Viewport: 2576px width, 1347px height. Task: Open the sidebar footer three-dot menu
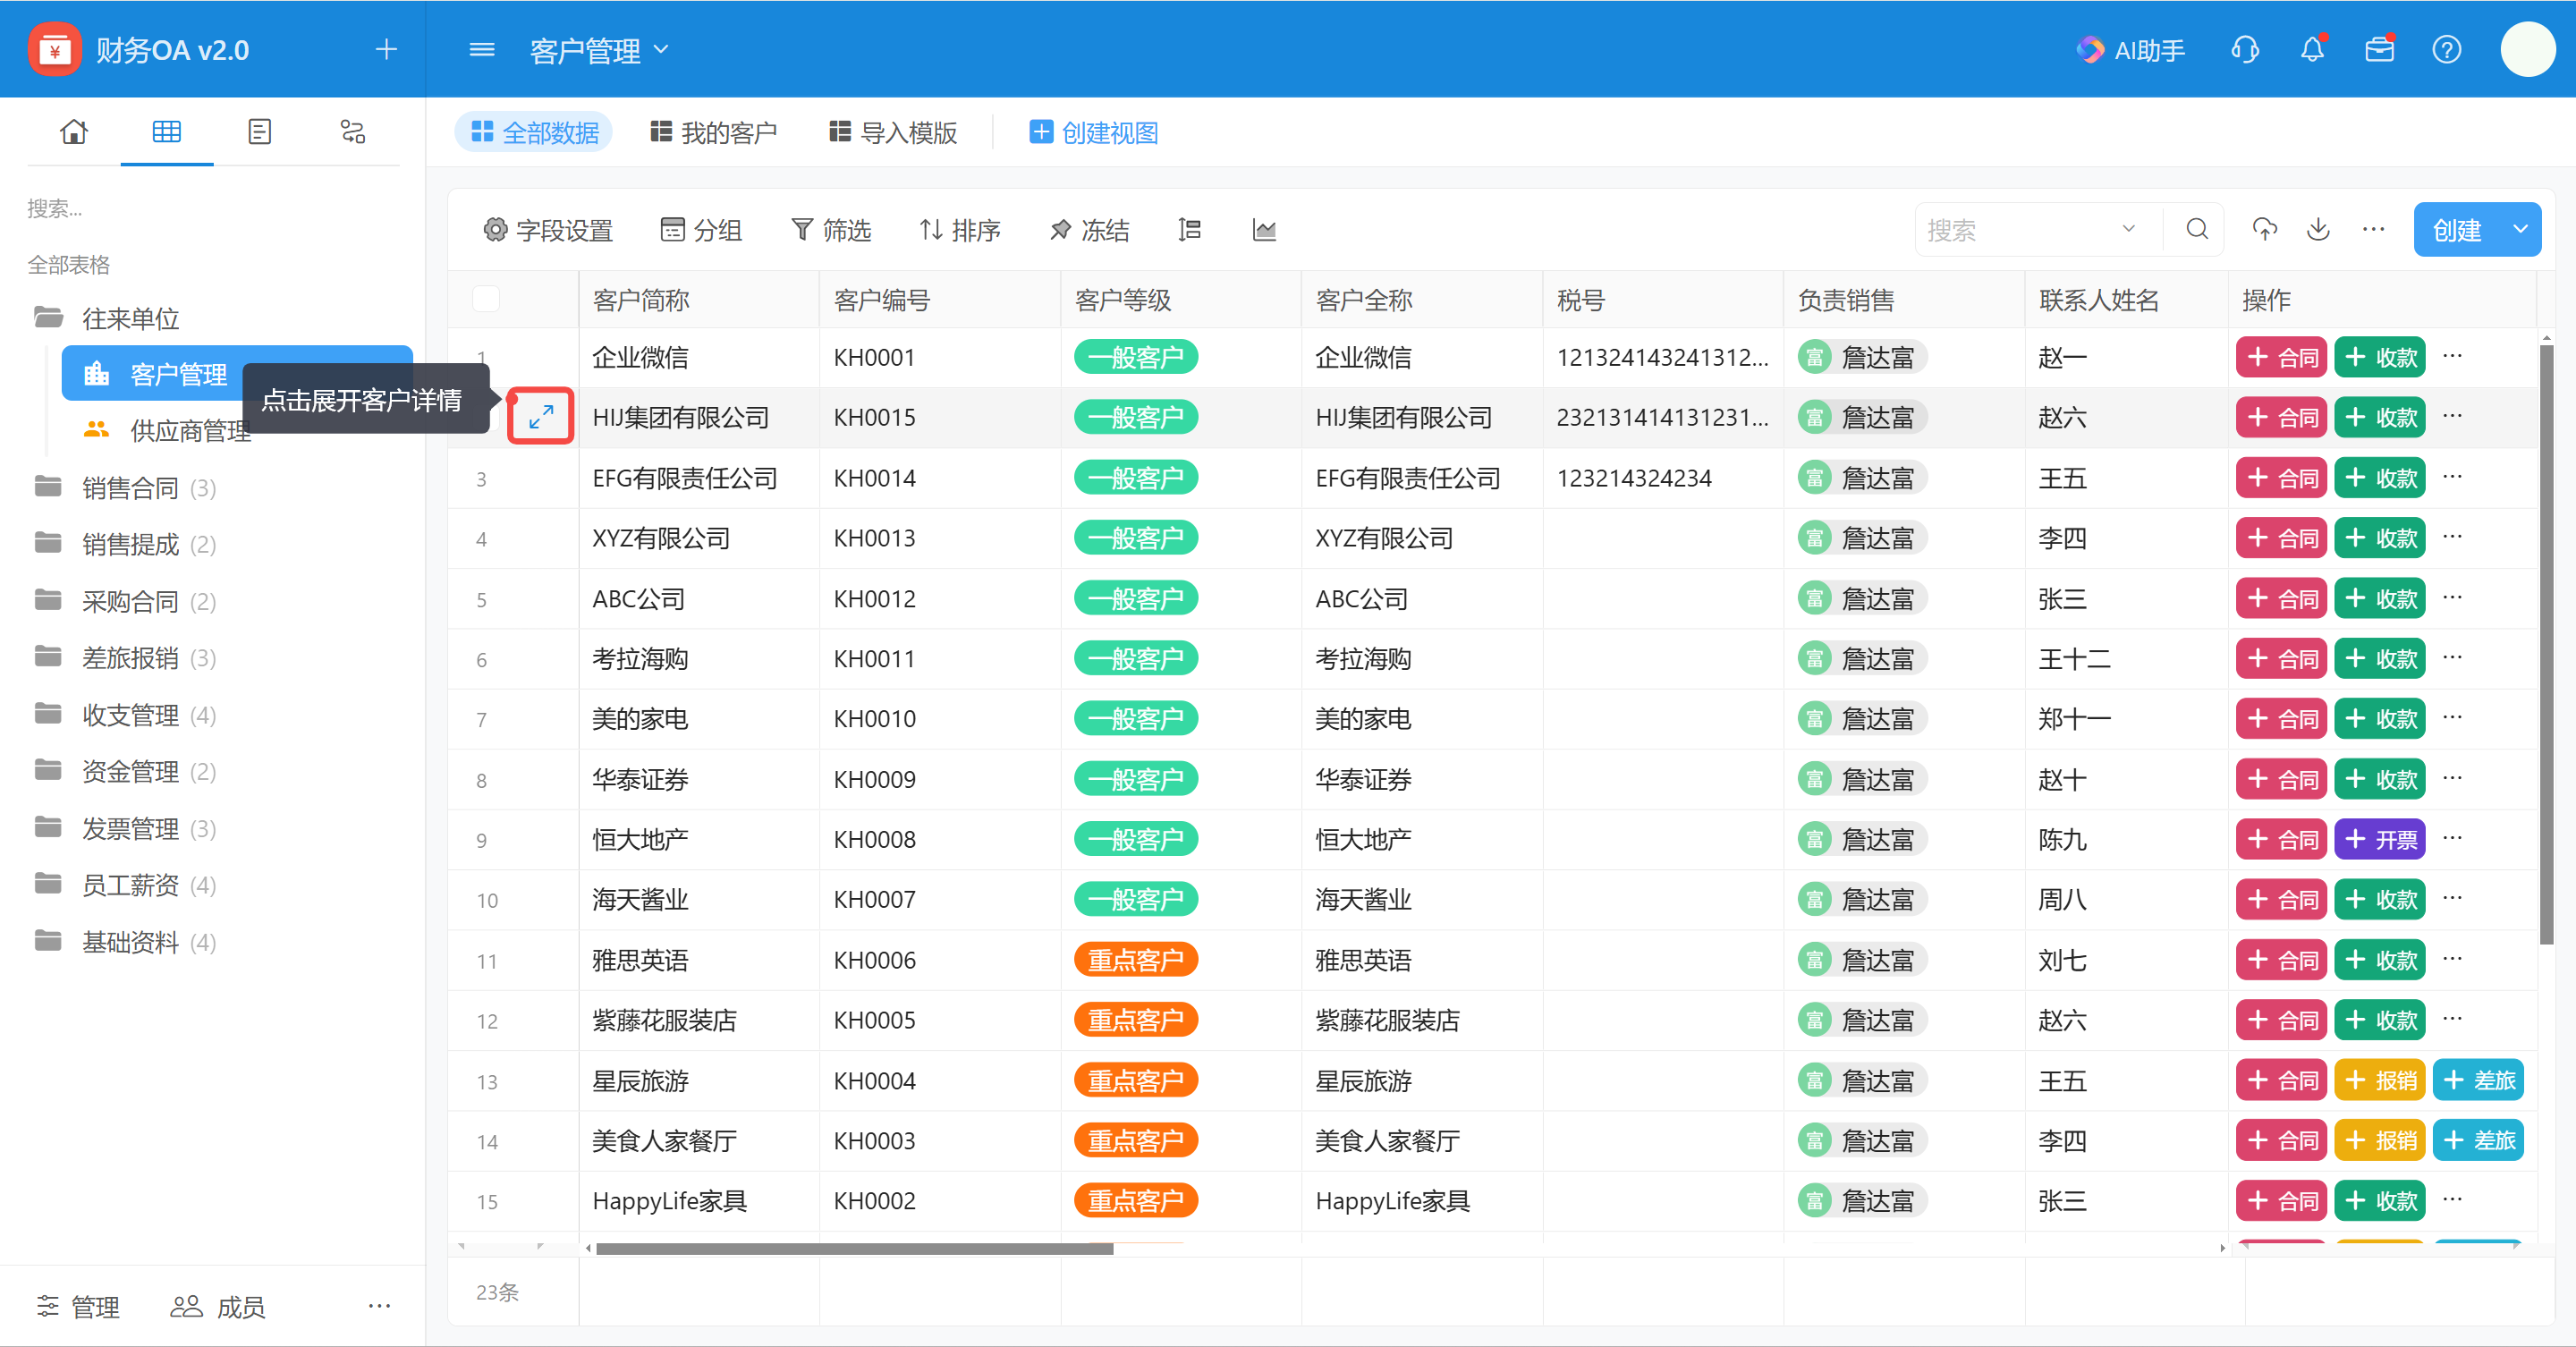pyautogui.click(x=379, y=1305)
